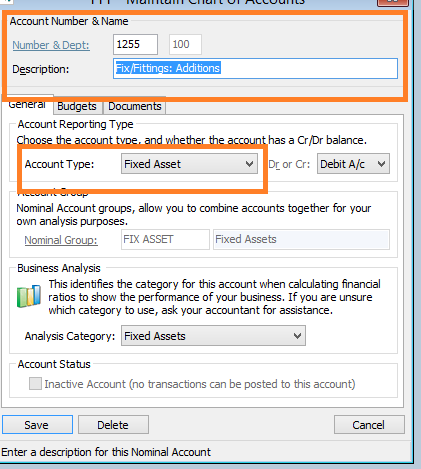The height and width of the screenshot is (469, 421).
Task: Follow the Nominal Group link
Action: click(x=61, y=240)
